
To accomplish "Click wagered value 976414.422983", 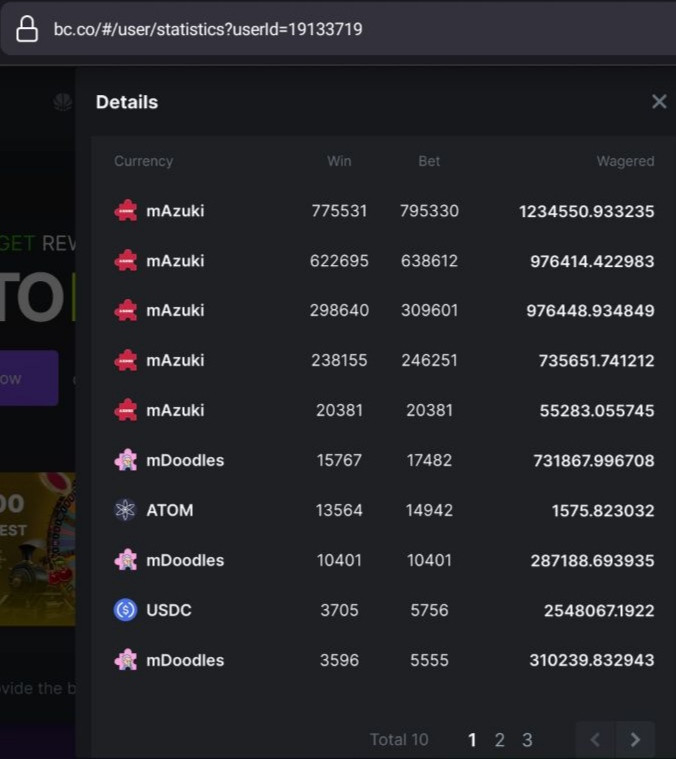I will pyautogui.click(x=592, y=261).
